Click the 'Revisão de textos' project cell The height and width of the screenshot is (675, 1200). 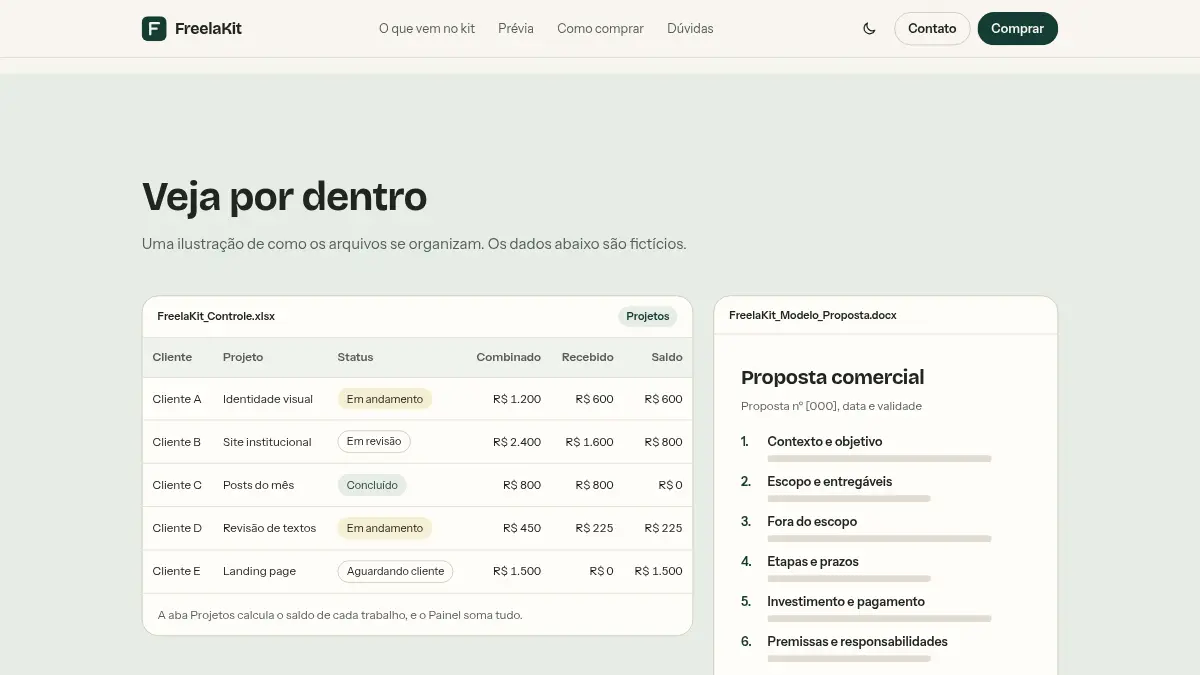pos(270,528)
